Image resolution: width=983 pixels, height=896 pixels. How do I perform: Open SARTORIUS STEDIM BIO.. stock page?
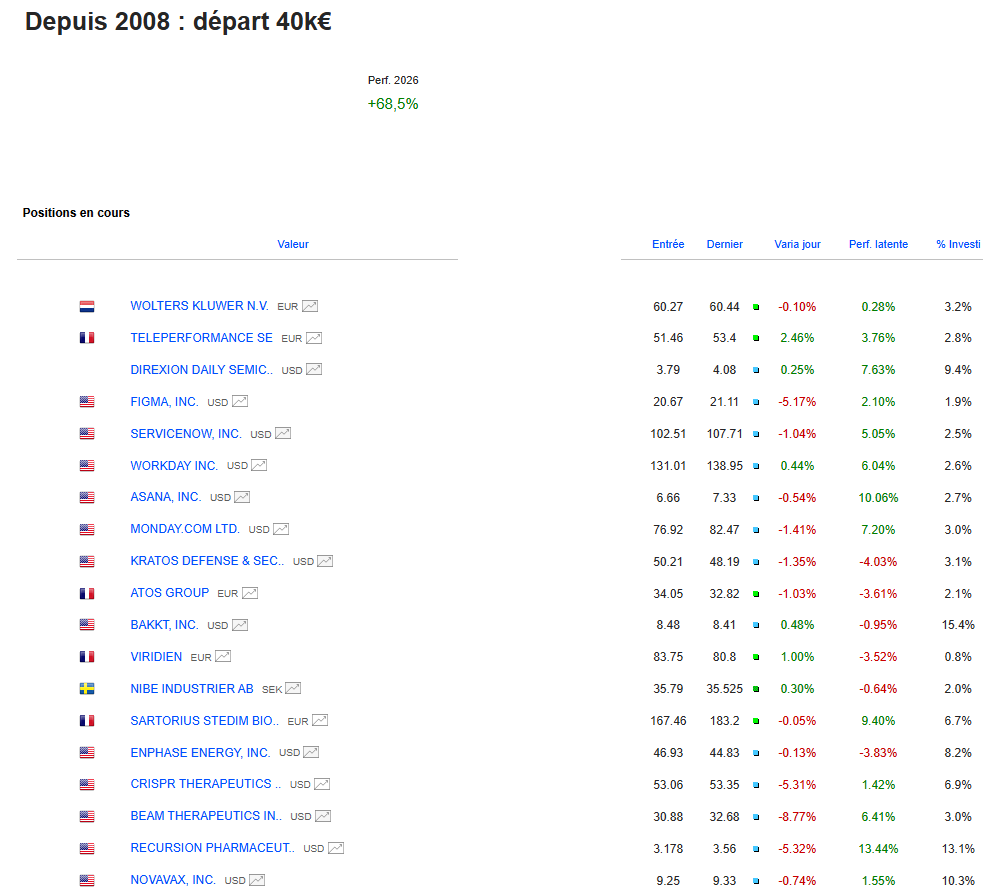click(x=204, y=721)
